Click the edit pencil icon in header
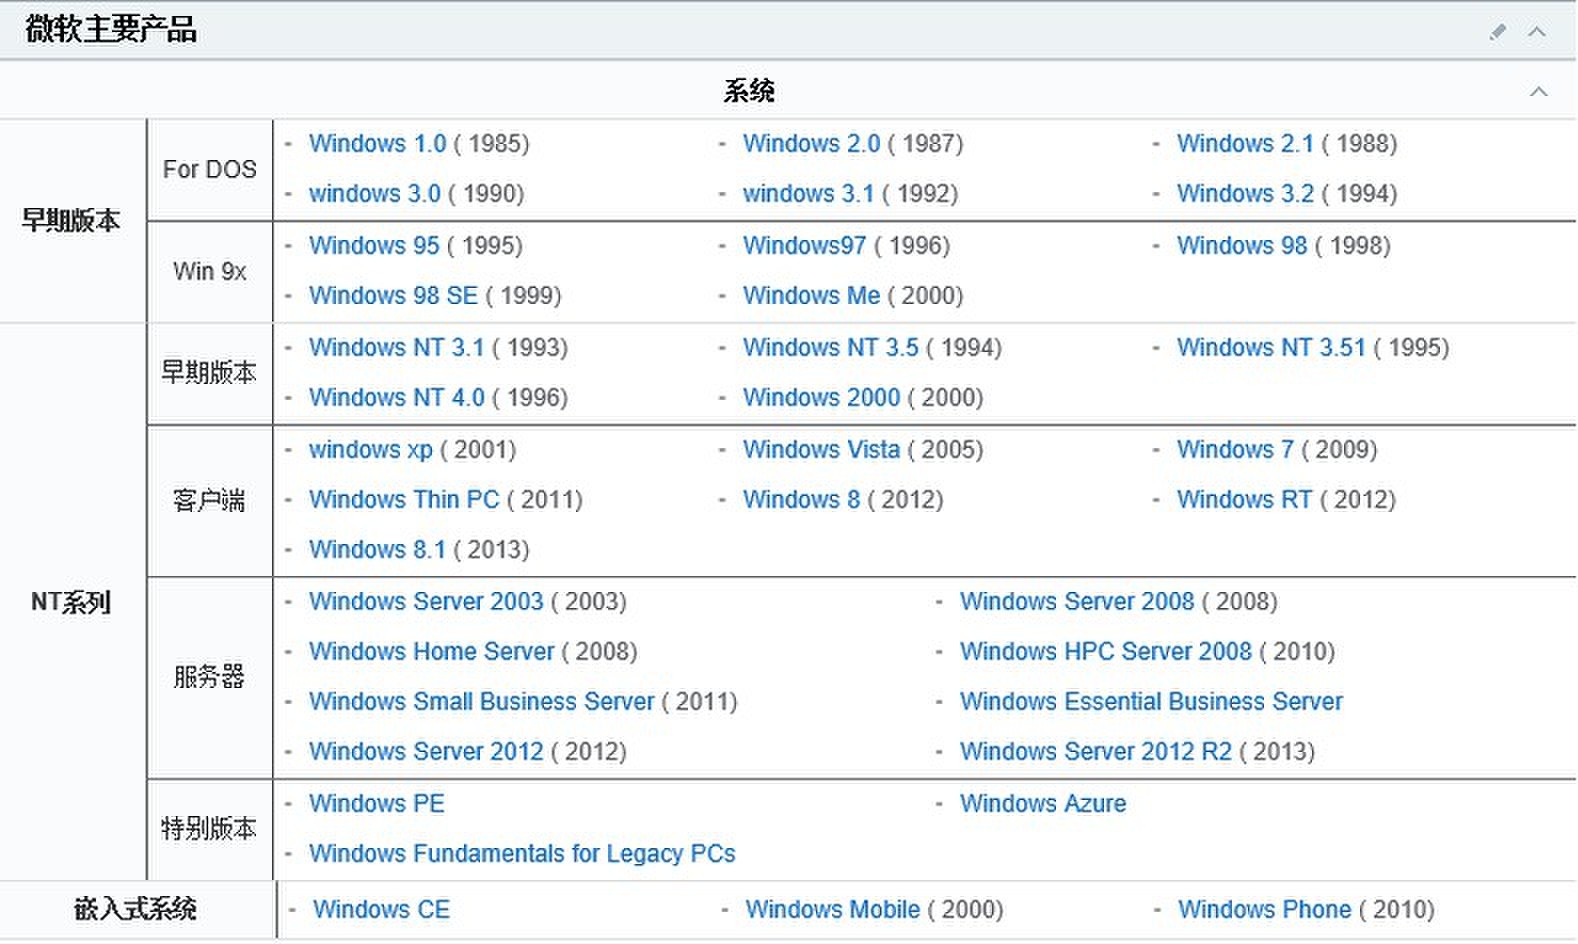The image size is (1578, 944). coord(1498,32)
